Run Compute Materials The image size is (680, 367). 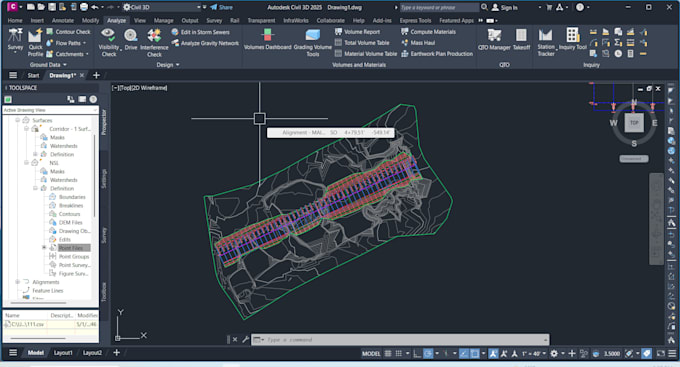428,32
